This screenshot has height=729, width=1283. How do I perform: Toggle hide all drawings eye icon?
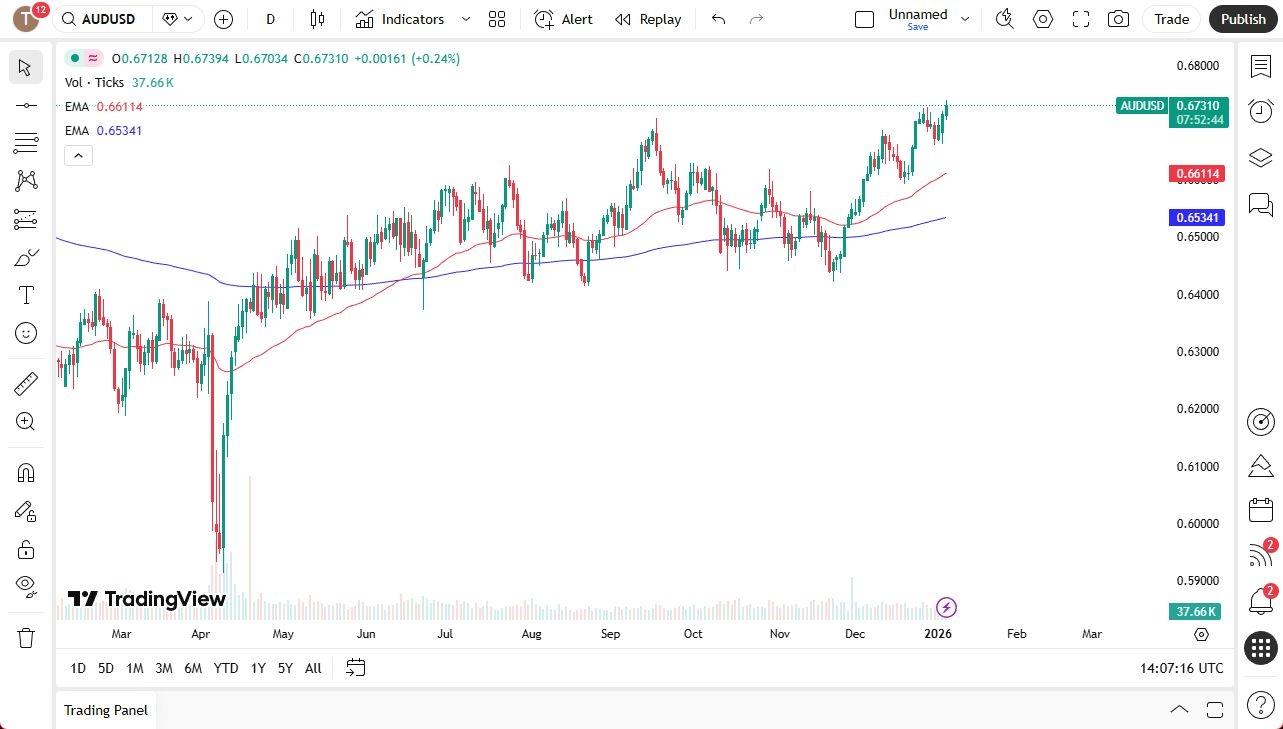[x=26, y=585]
